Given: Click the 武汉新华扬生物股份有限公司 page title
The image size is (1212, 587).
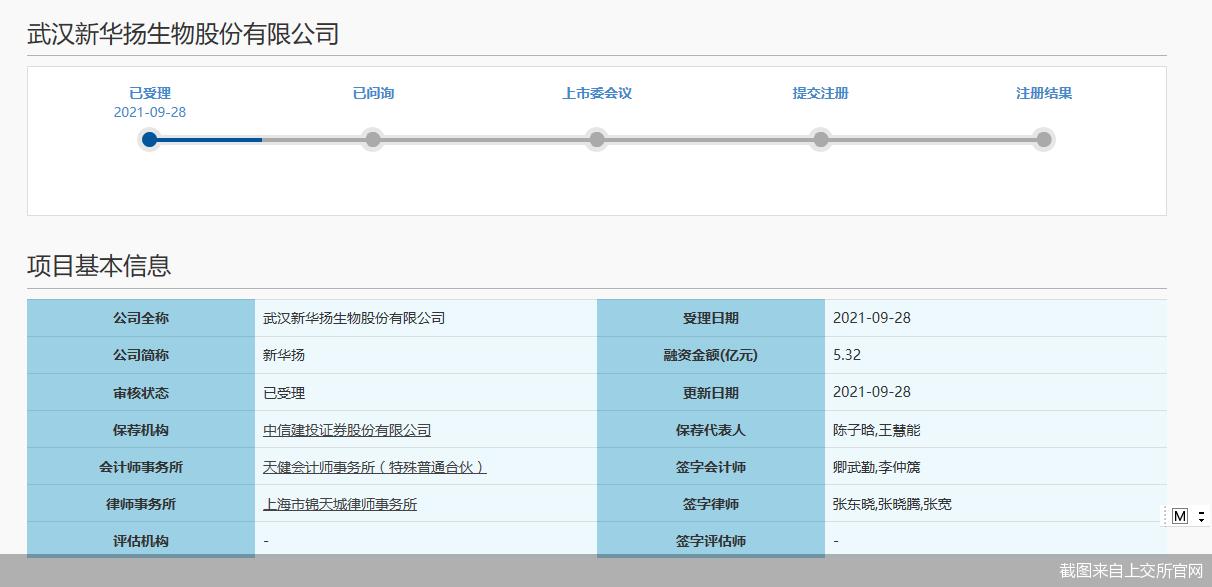Looking at the screenshot, I should (x=180, y=33).
